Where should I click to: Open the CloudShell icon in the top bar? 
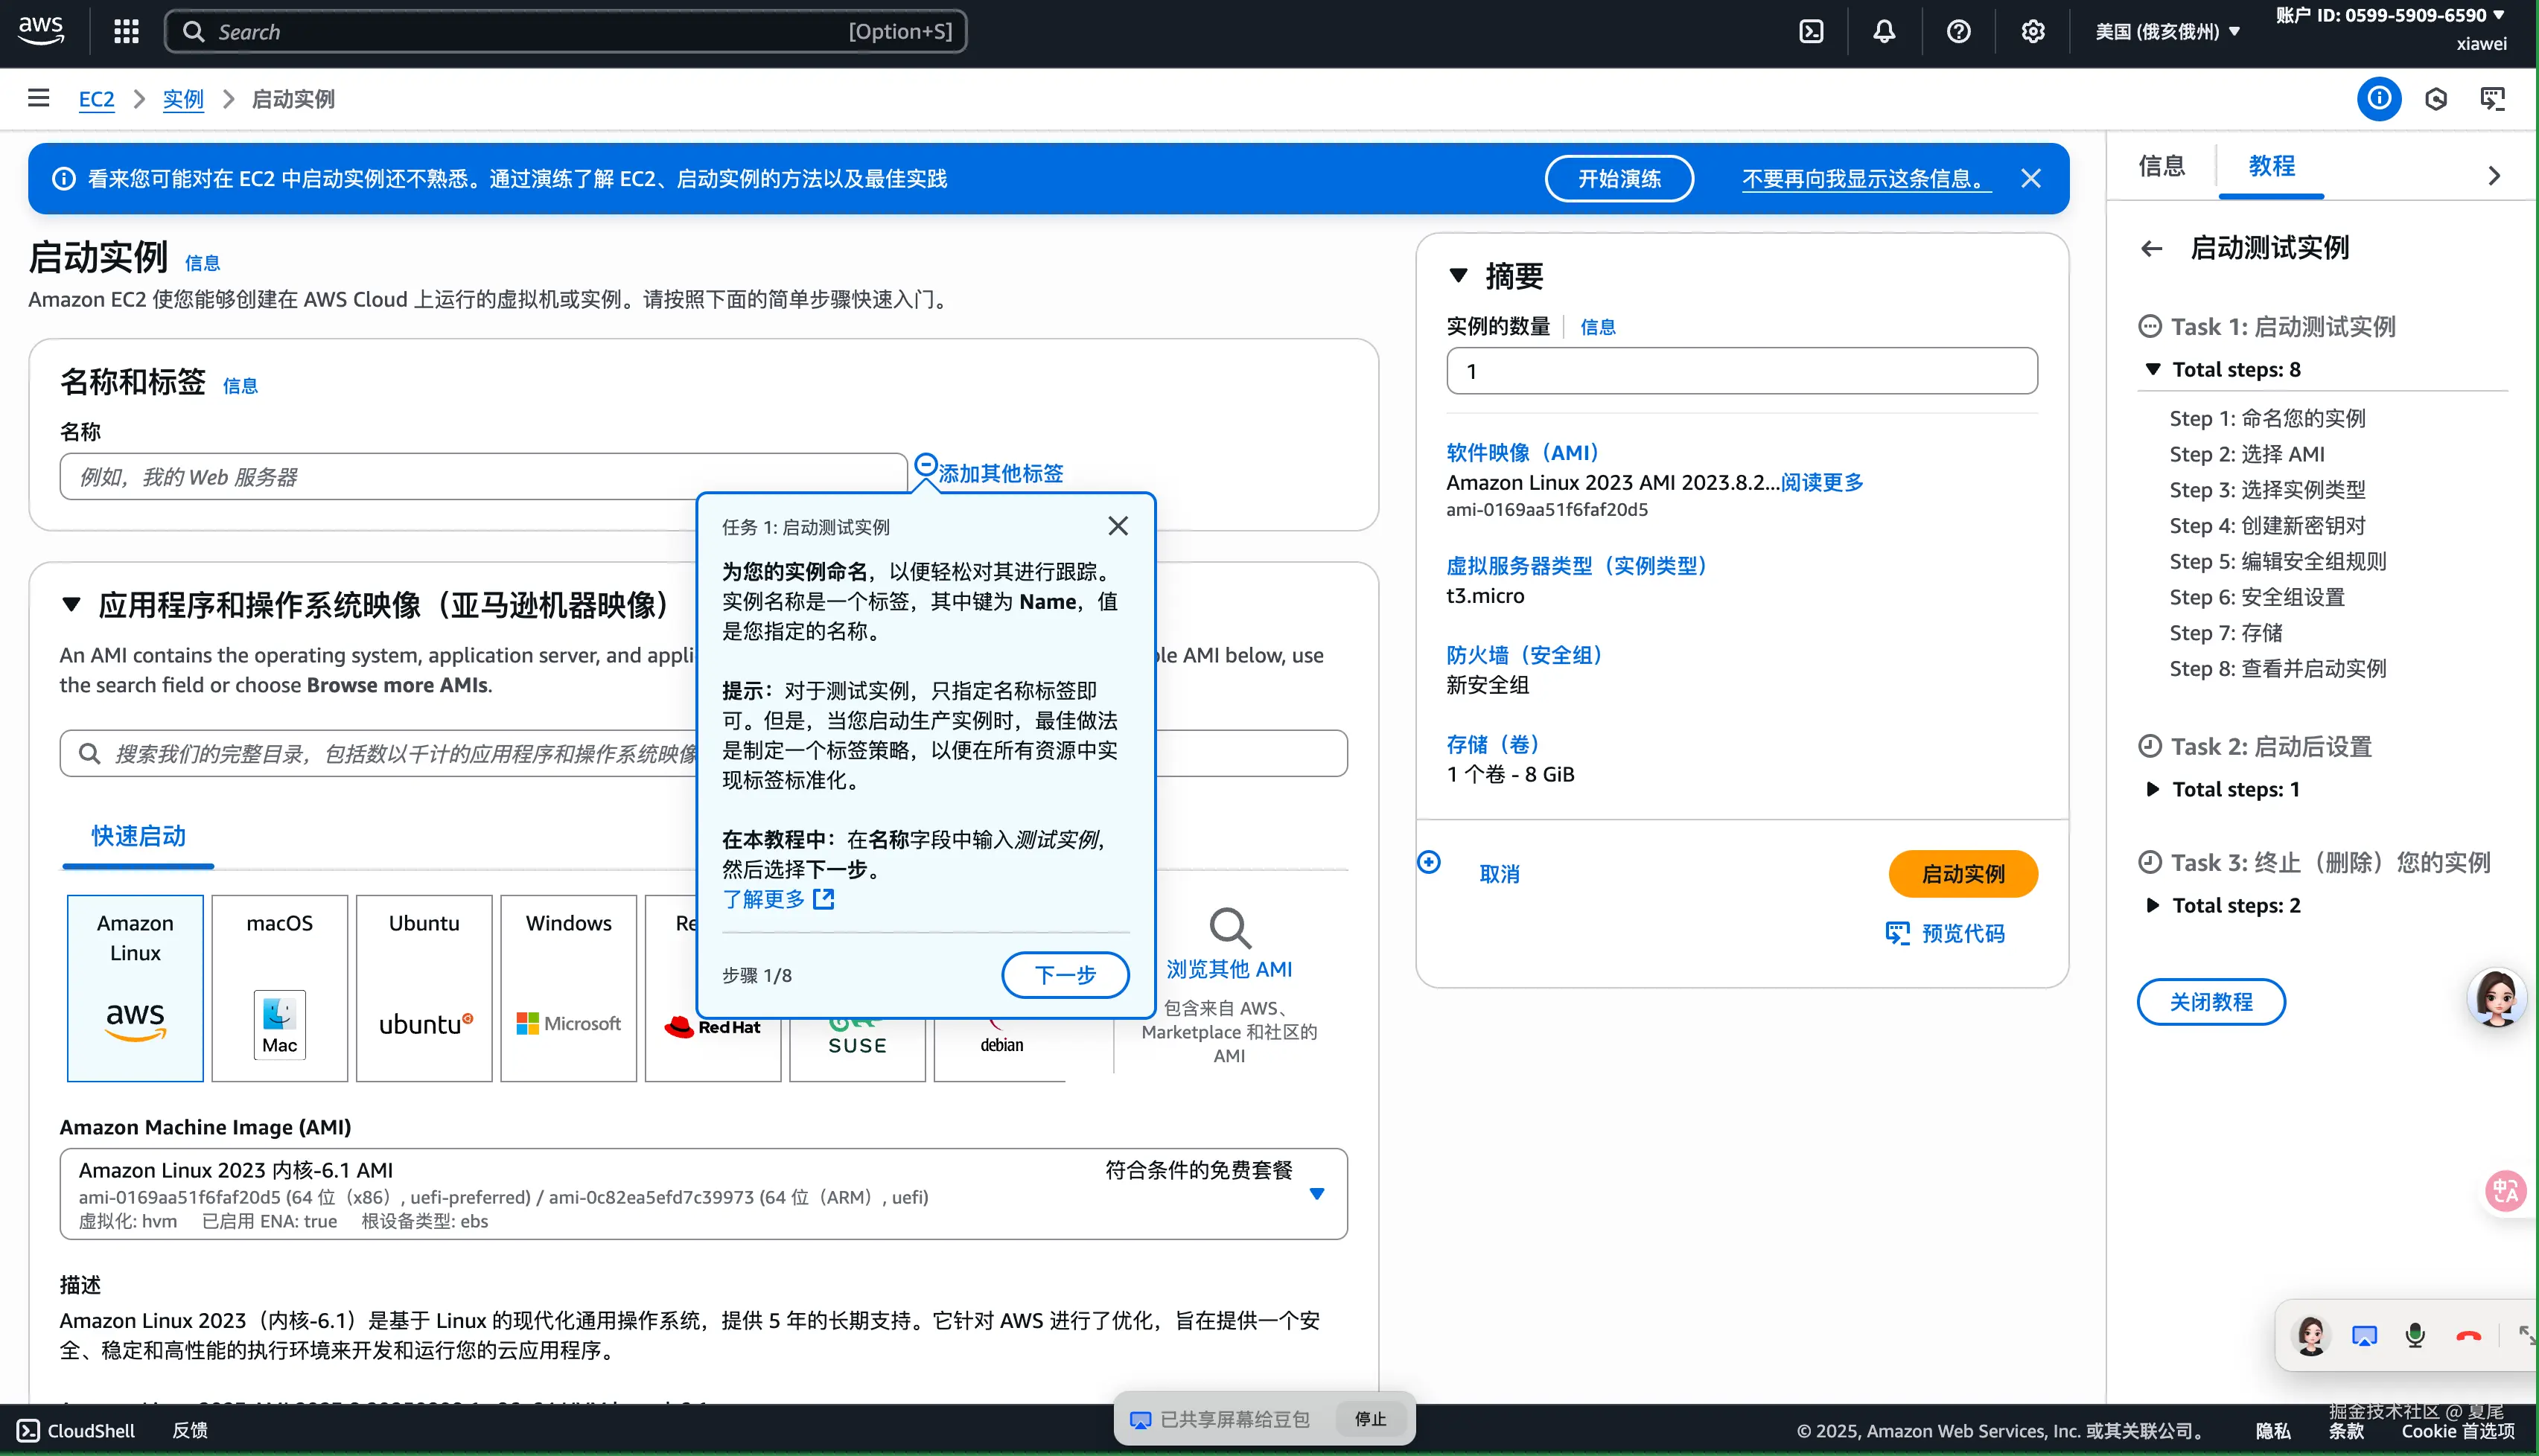(1811, 31)
